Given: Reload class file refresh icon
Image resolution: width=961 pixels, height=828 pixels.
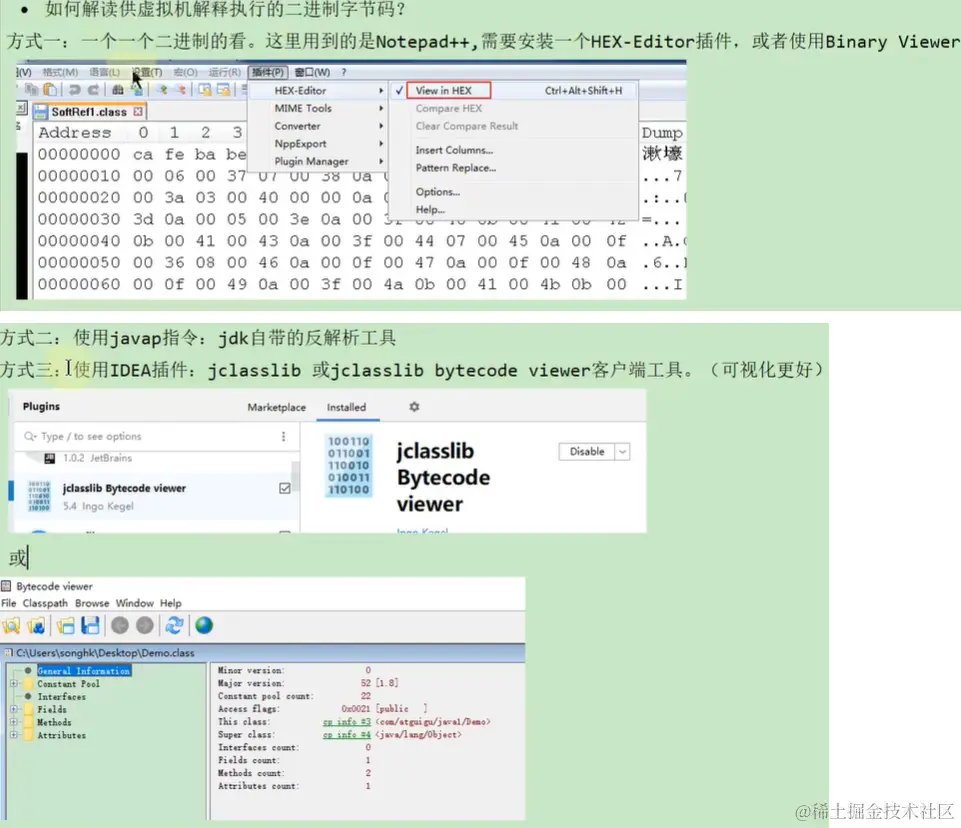Looking at the screenshot, I should [x=174, y=625].
